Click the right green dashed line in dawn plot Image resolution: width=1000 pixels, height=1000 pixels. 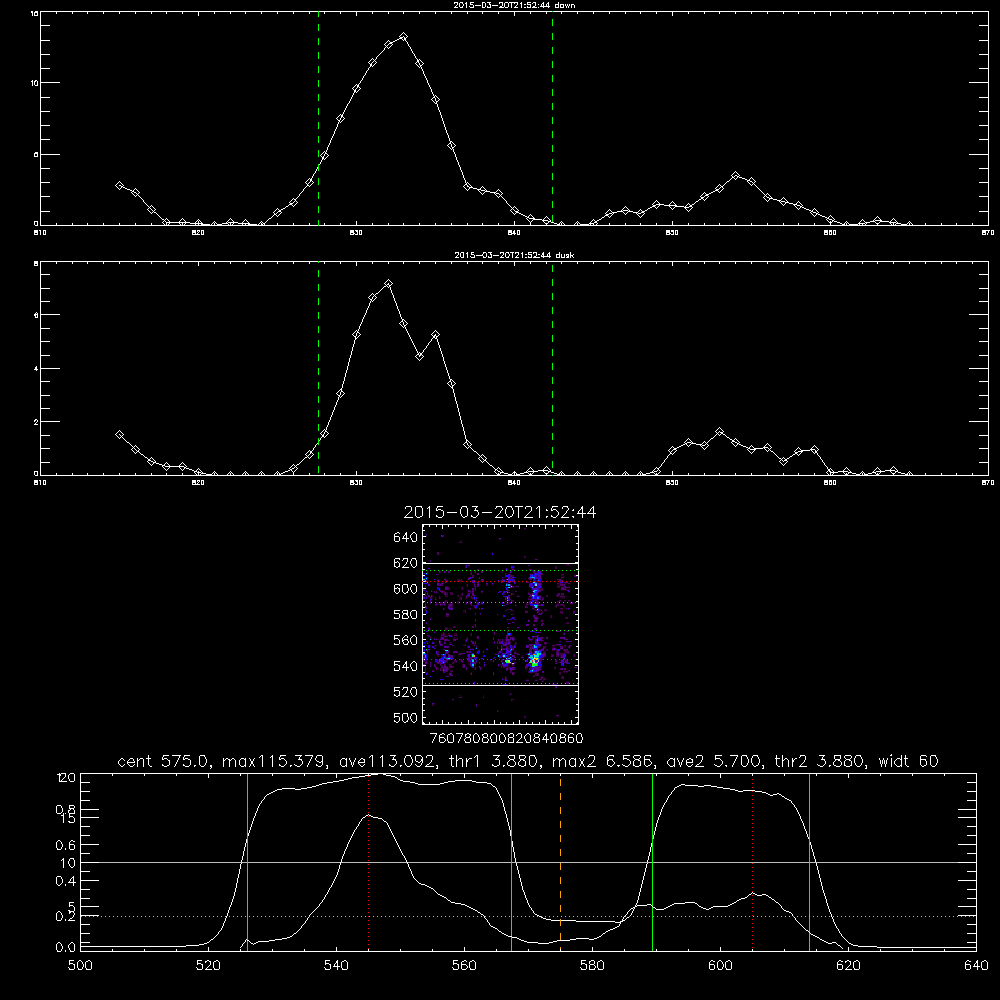pos(552,121)
